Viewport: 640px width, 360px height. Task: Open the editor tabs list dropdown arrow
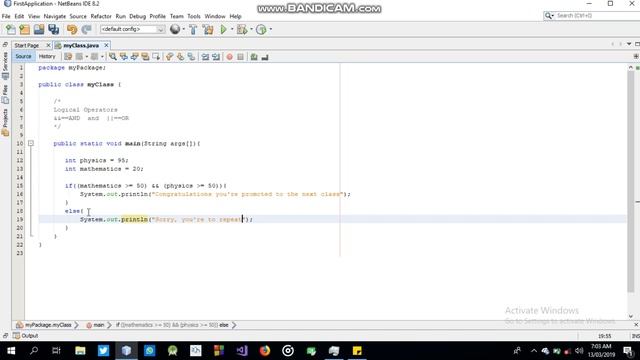629,44
